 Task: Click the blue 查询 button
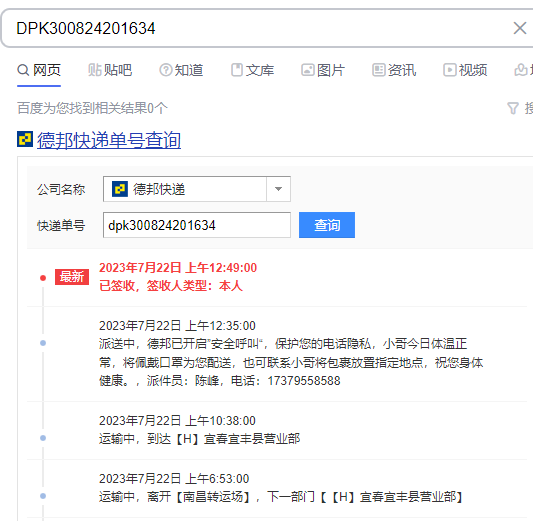tap(327, 225)
